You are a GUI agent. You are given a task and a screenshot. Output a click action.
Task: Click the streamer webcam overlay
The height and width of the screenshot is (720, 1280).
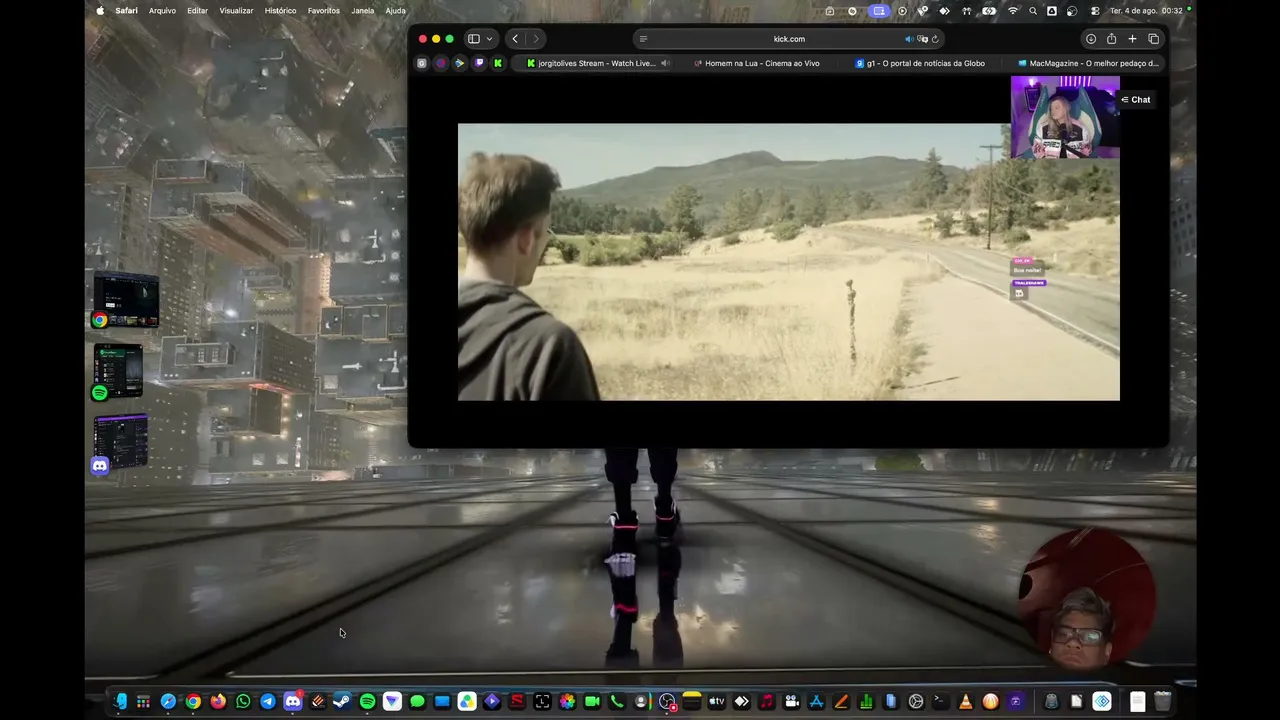coord(1065,117)
